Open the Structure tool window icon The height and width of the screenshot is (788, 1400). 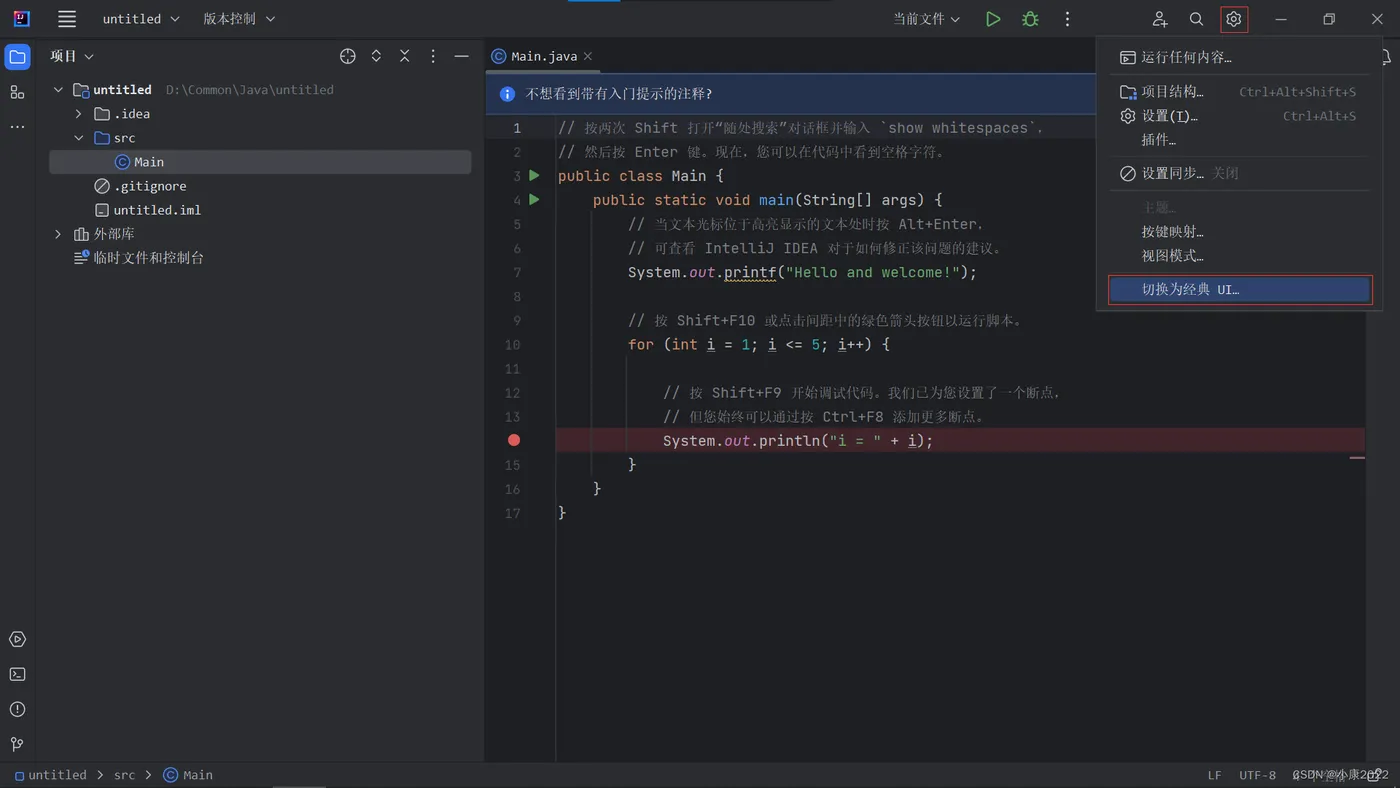[17, 92]
